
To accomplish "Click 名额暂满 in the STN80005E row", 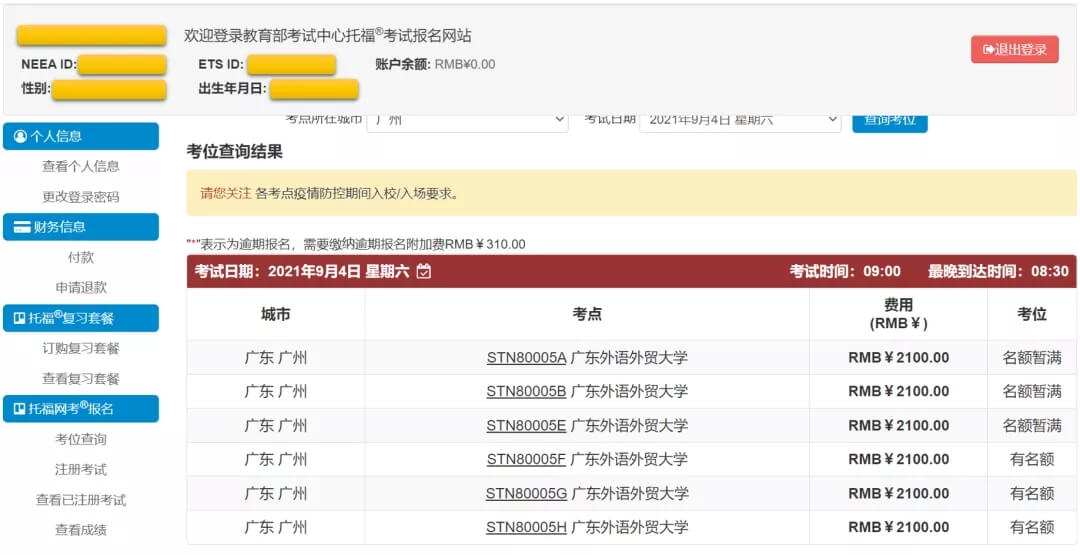I will [x=1032, y=426].
